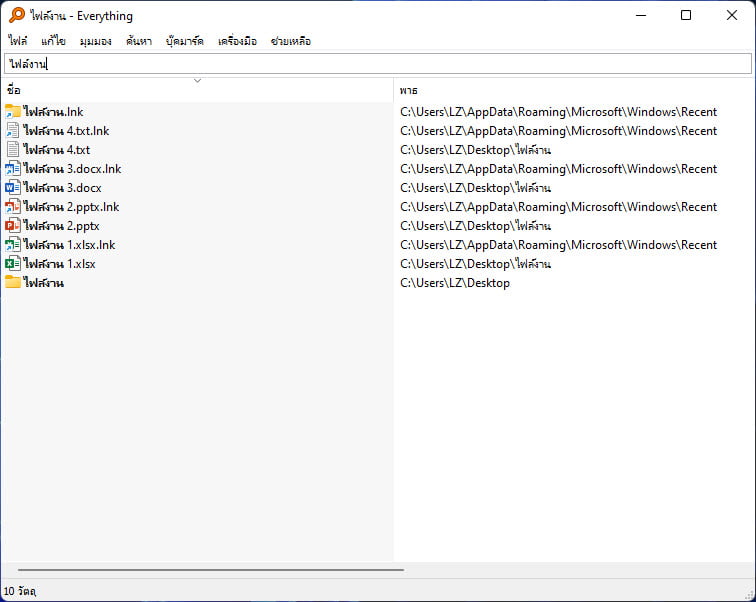Select file name ไฟล์งาน.lnk
This screenshot has height=602, width=756.
(x=54, y=112)
